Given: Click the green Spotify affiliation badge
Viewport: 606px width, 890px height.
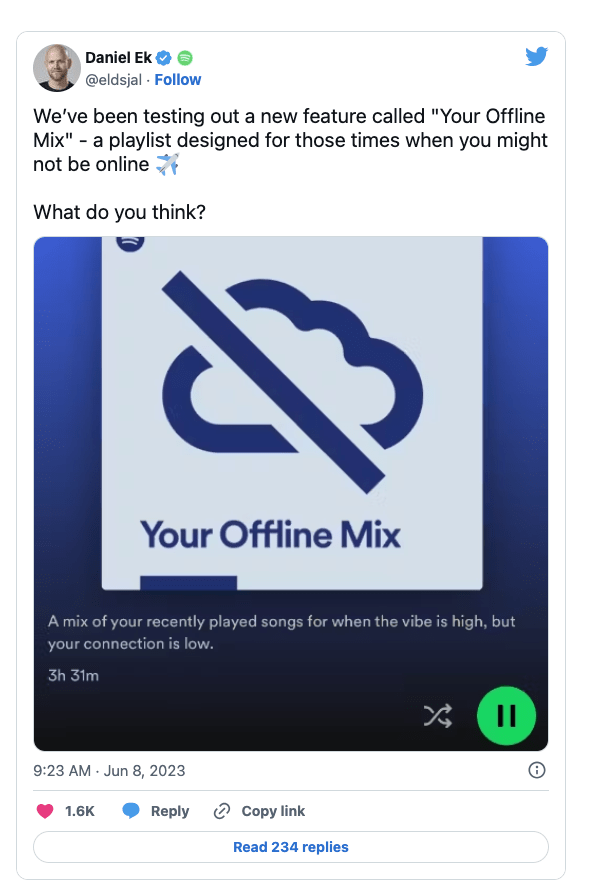Looking at the screenshot, I should point(185,58).
